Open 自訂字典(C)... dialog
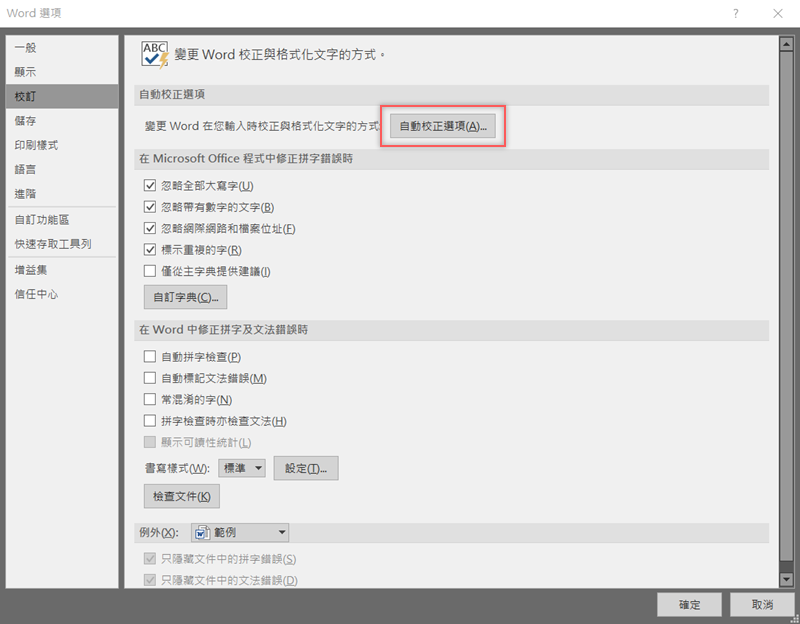 point(185,297)
